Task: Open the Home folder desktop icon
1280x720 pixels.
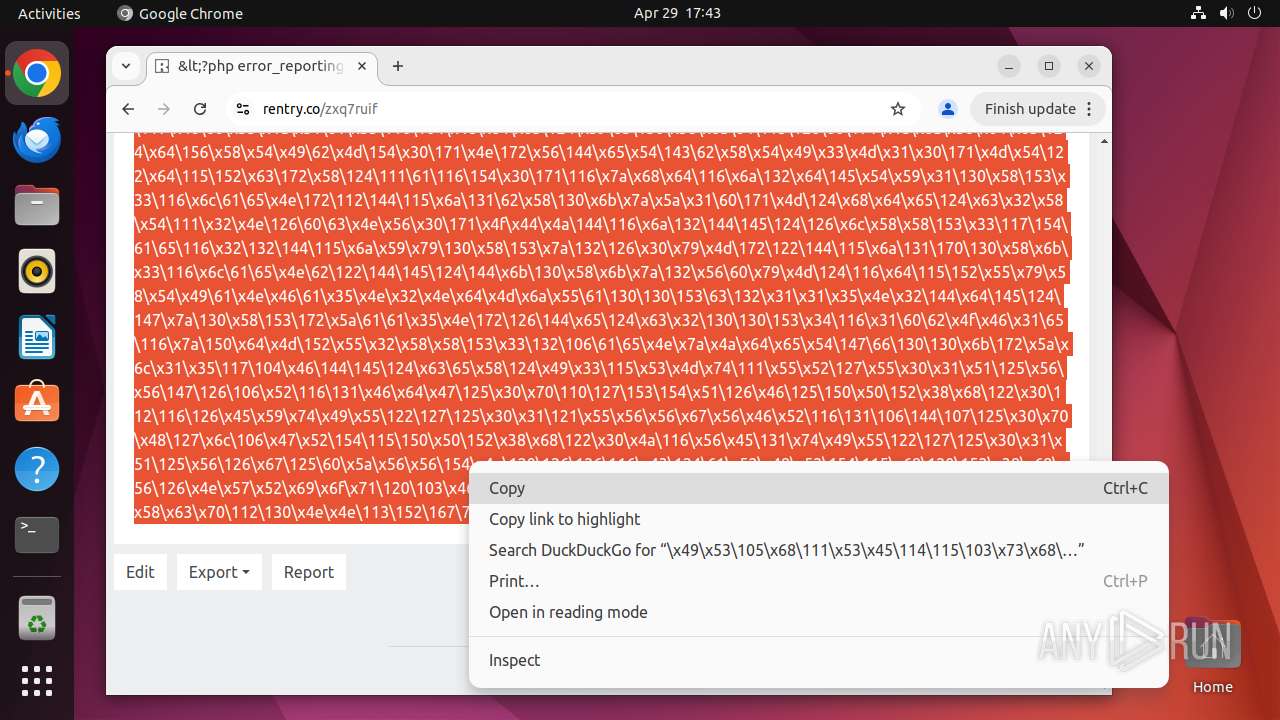Action: (1212, 657)
